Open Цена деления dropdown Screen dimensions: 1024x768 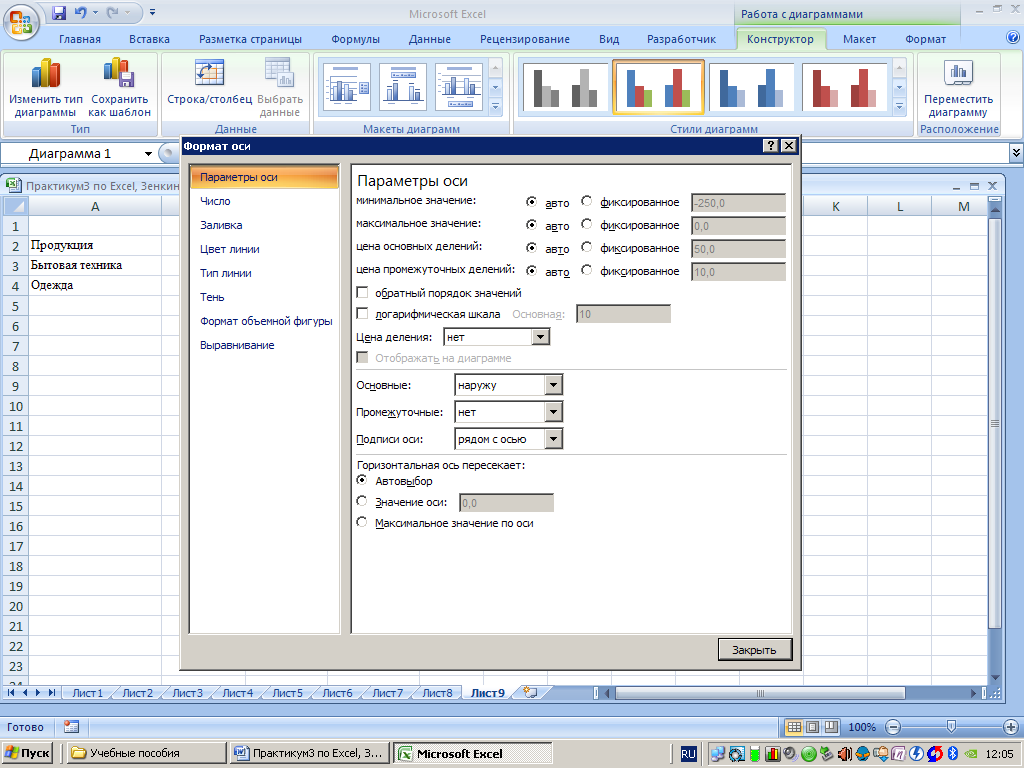click(x=540, y=337)
